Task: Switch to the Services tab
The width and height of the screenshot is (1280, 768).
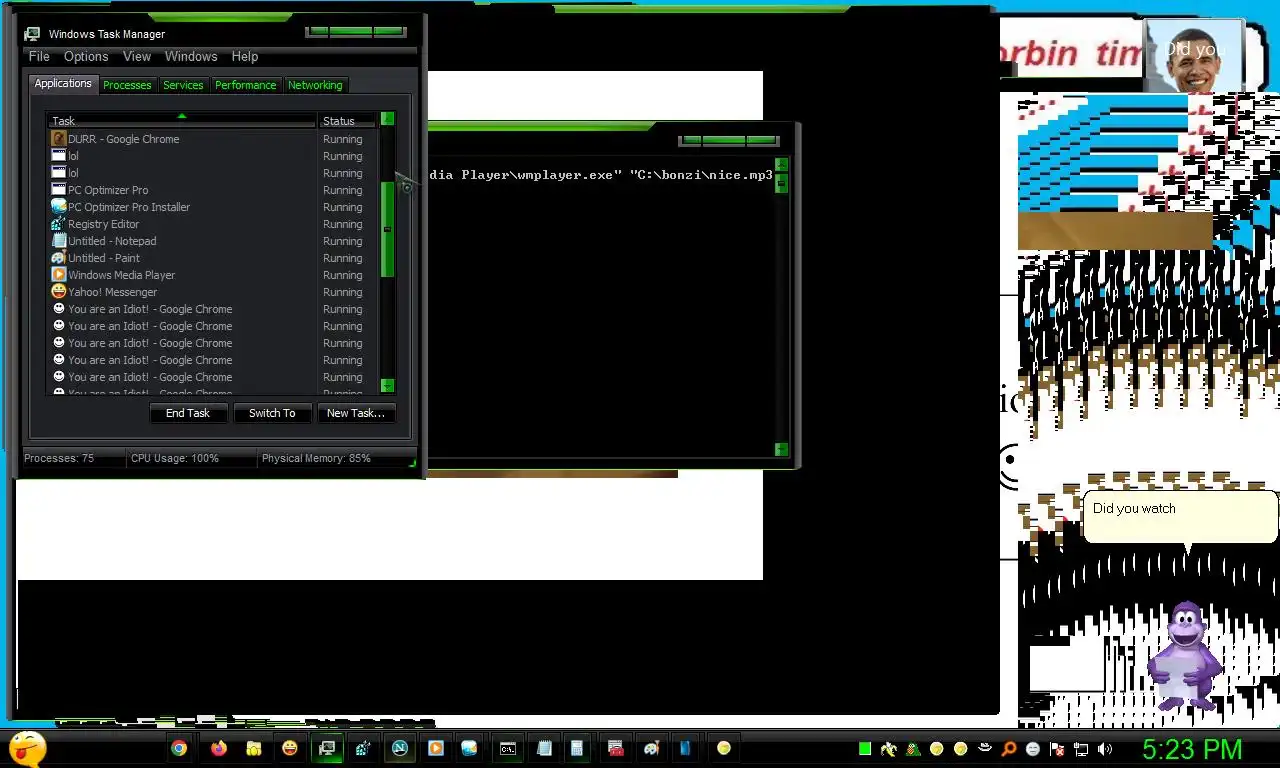Action: (x=183, y=85)
